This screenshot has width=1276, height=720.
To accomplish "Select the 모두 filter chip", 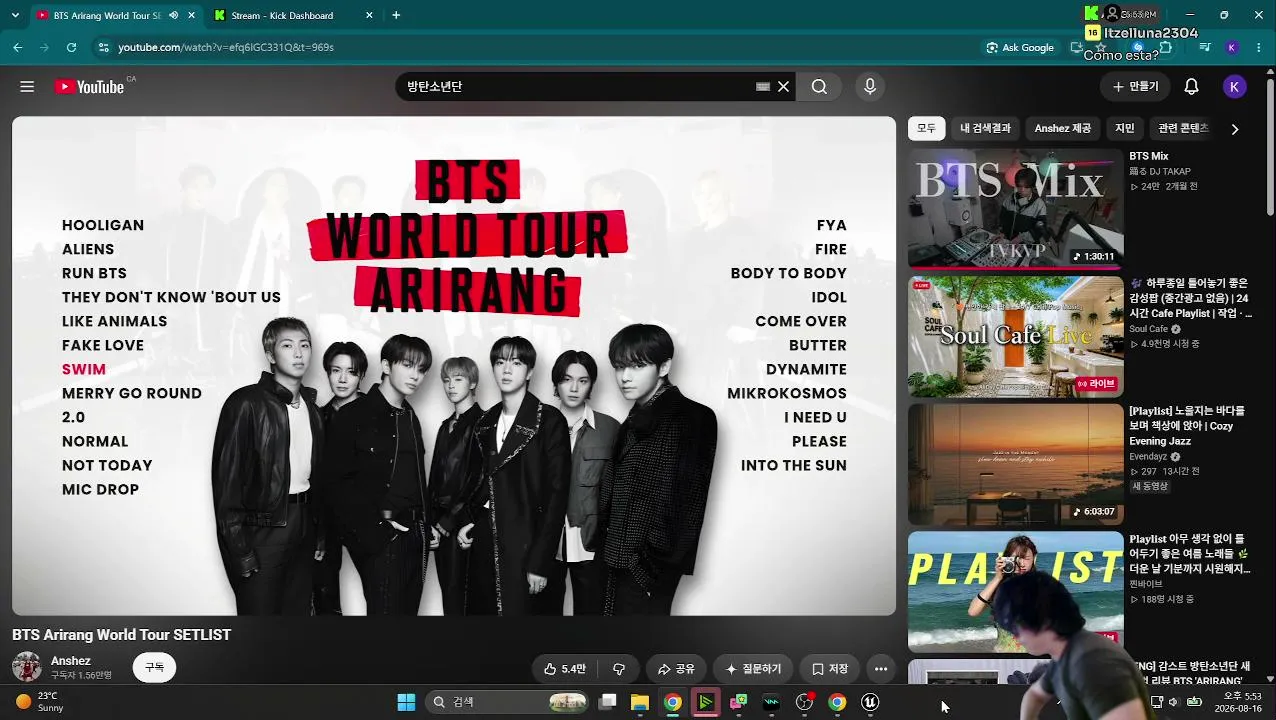I will click(x=927, y=128).
